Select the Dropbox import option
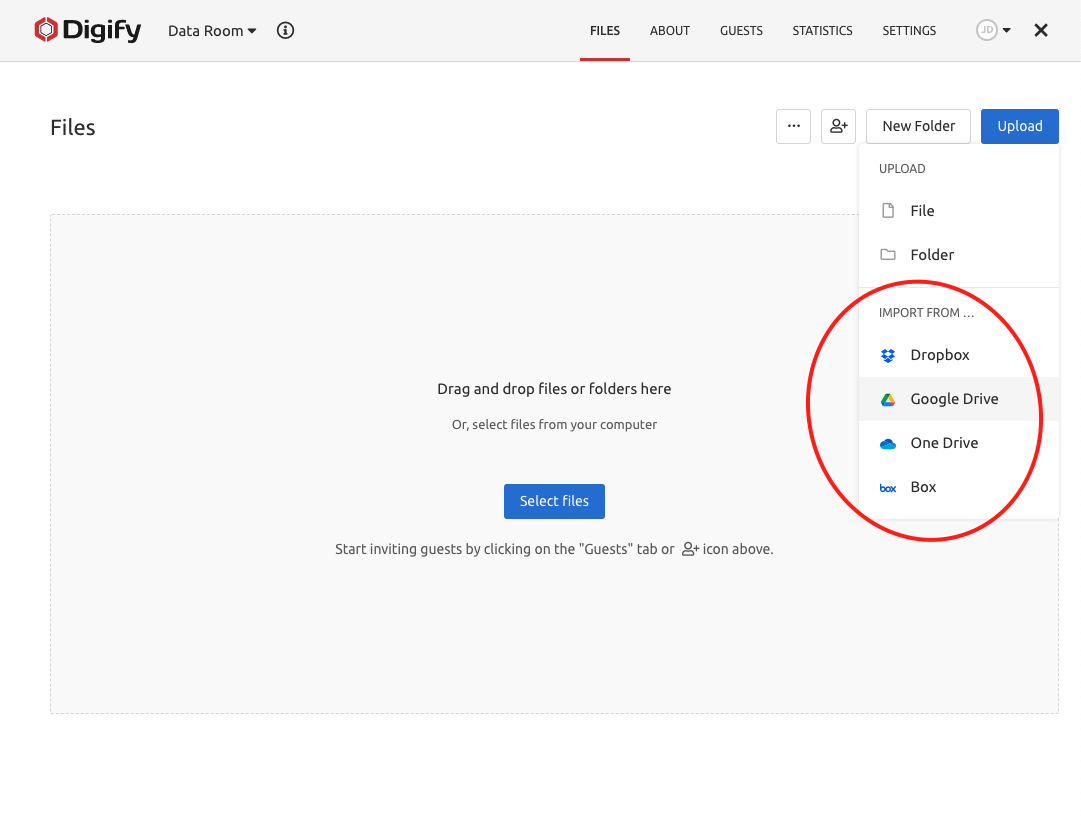 pos(939,355)
